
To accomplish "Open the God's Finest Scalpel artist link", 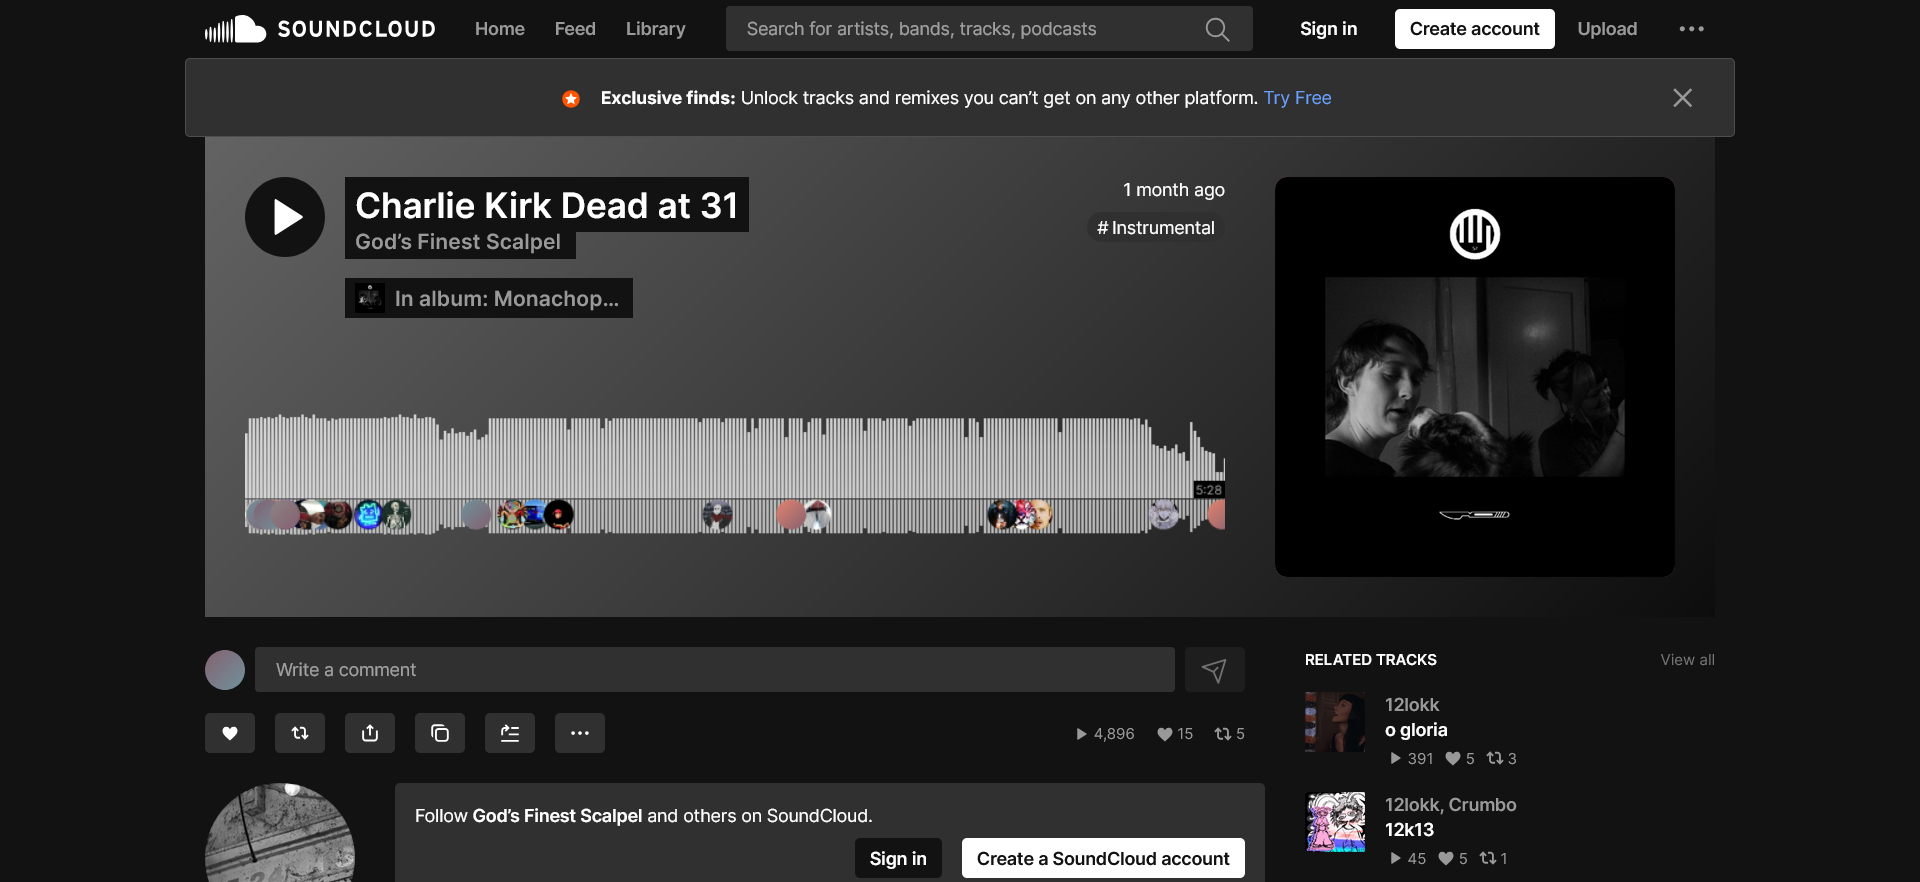I will [458, 243].
